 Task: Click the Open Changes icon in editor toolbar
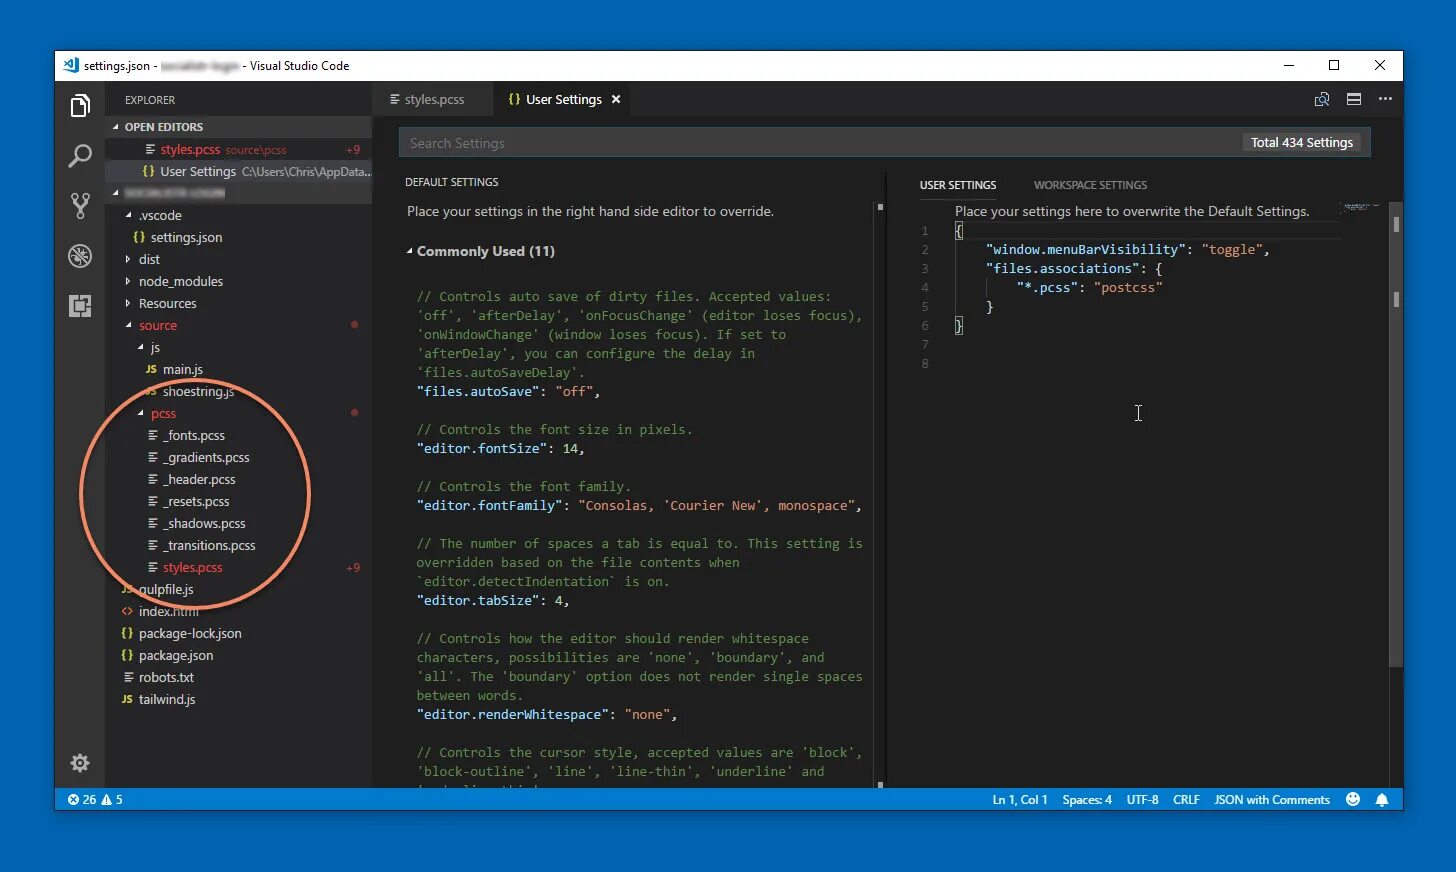(1322, 99)
